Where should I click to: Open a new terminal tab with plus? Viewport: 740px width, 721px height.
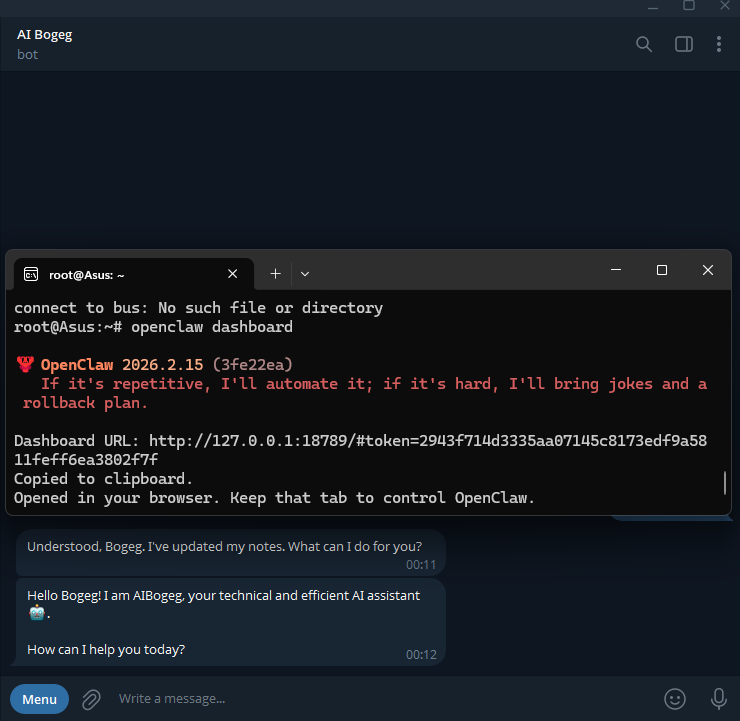pyautogui.click(x=276, y=274)
